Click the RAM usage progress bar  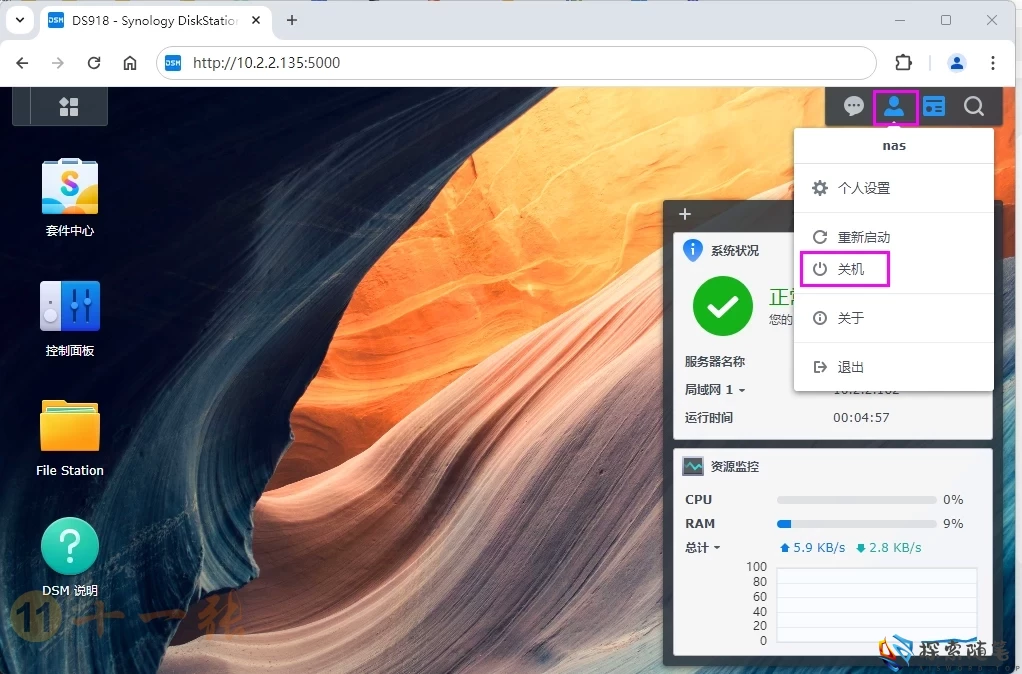click(x=855, y=523)
